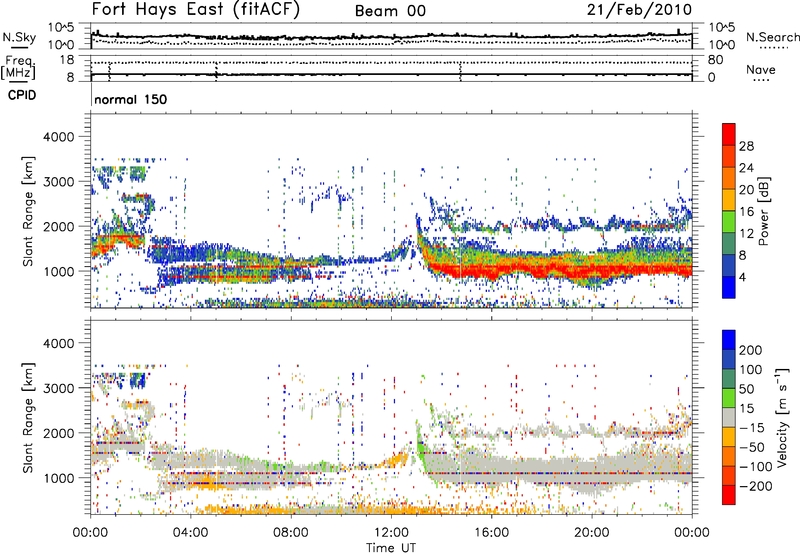Click the bottom blue Power colorbar segment
The width and height of the screenshot is (800, 554).
tap(729, 287)
